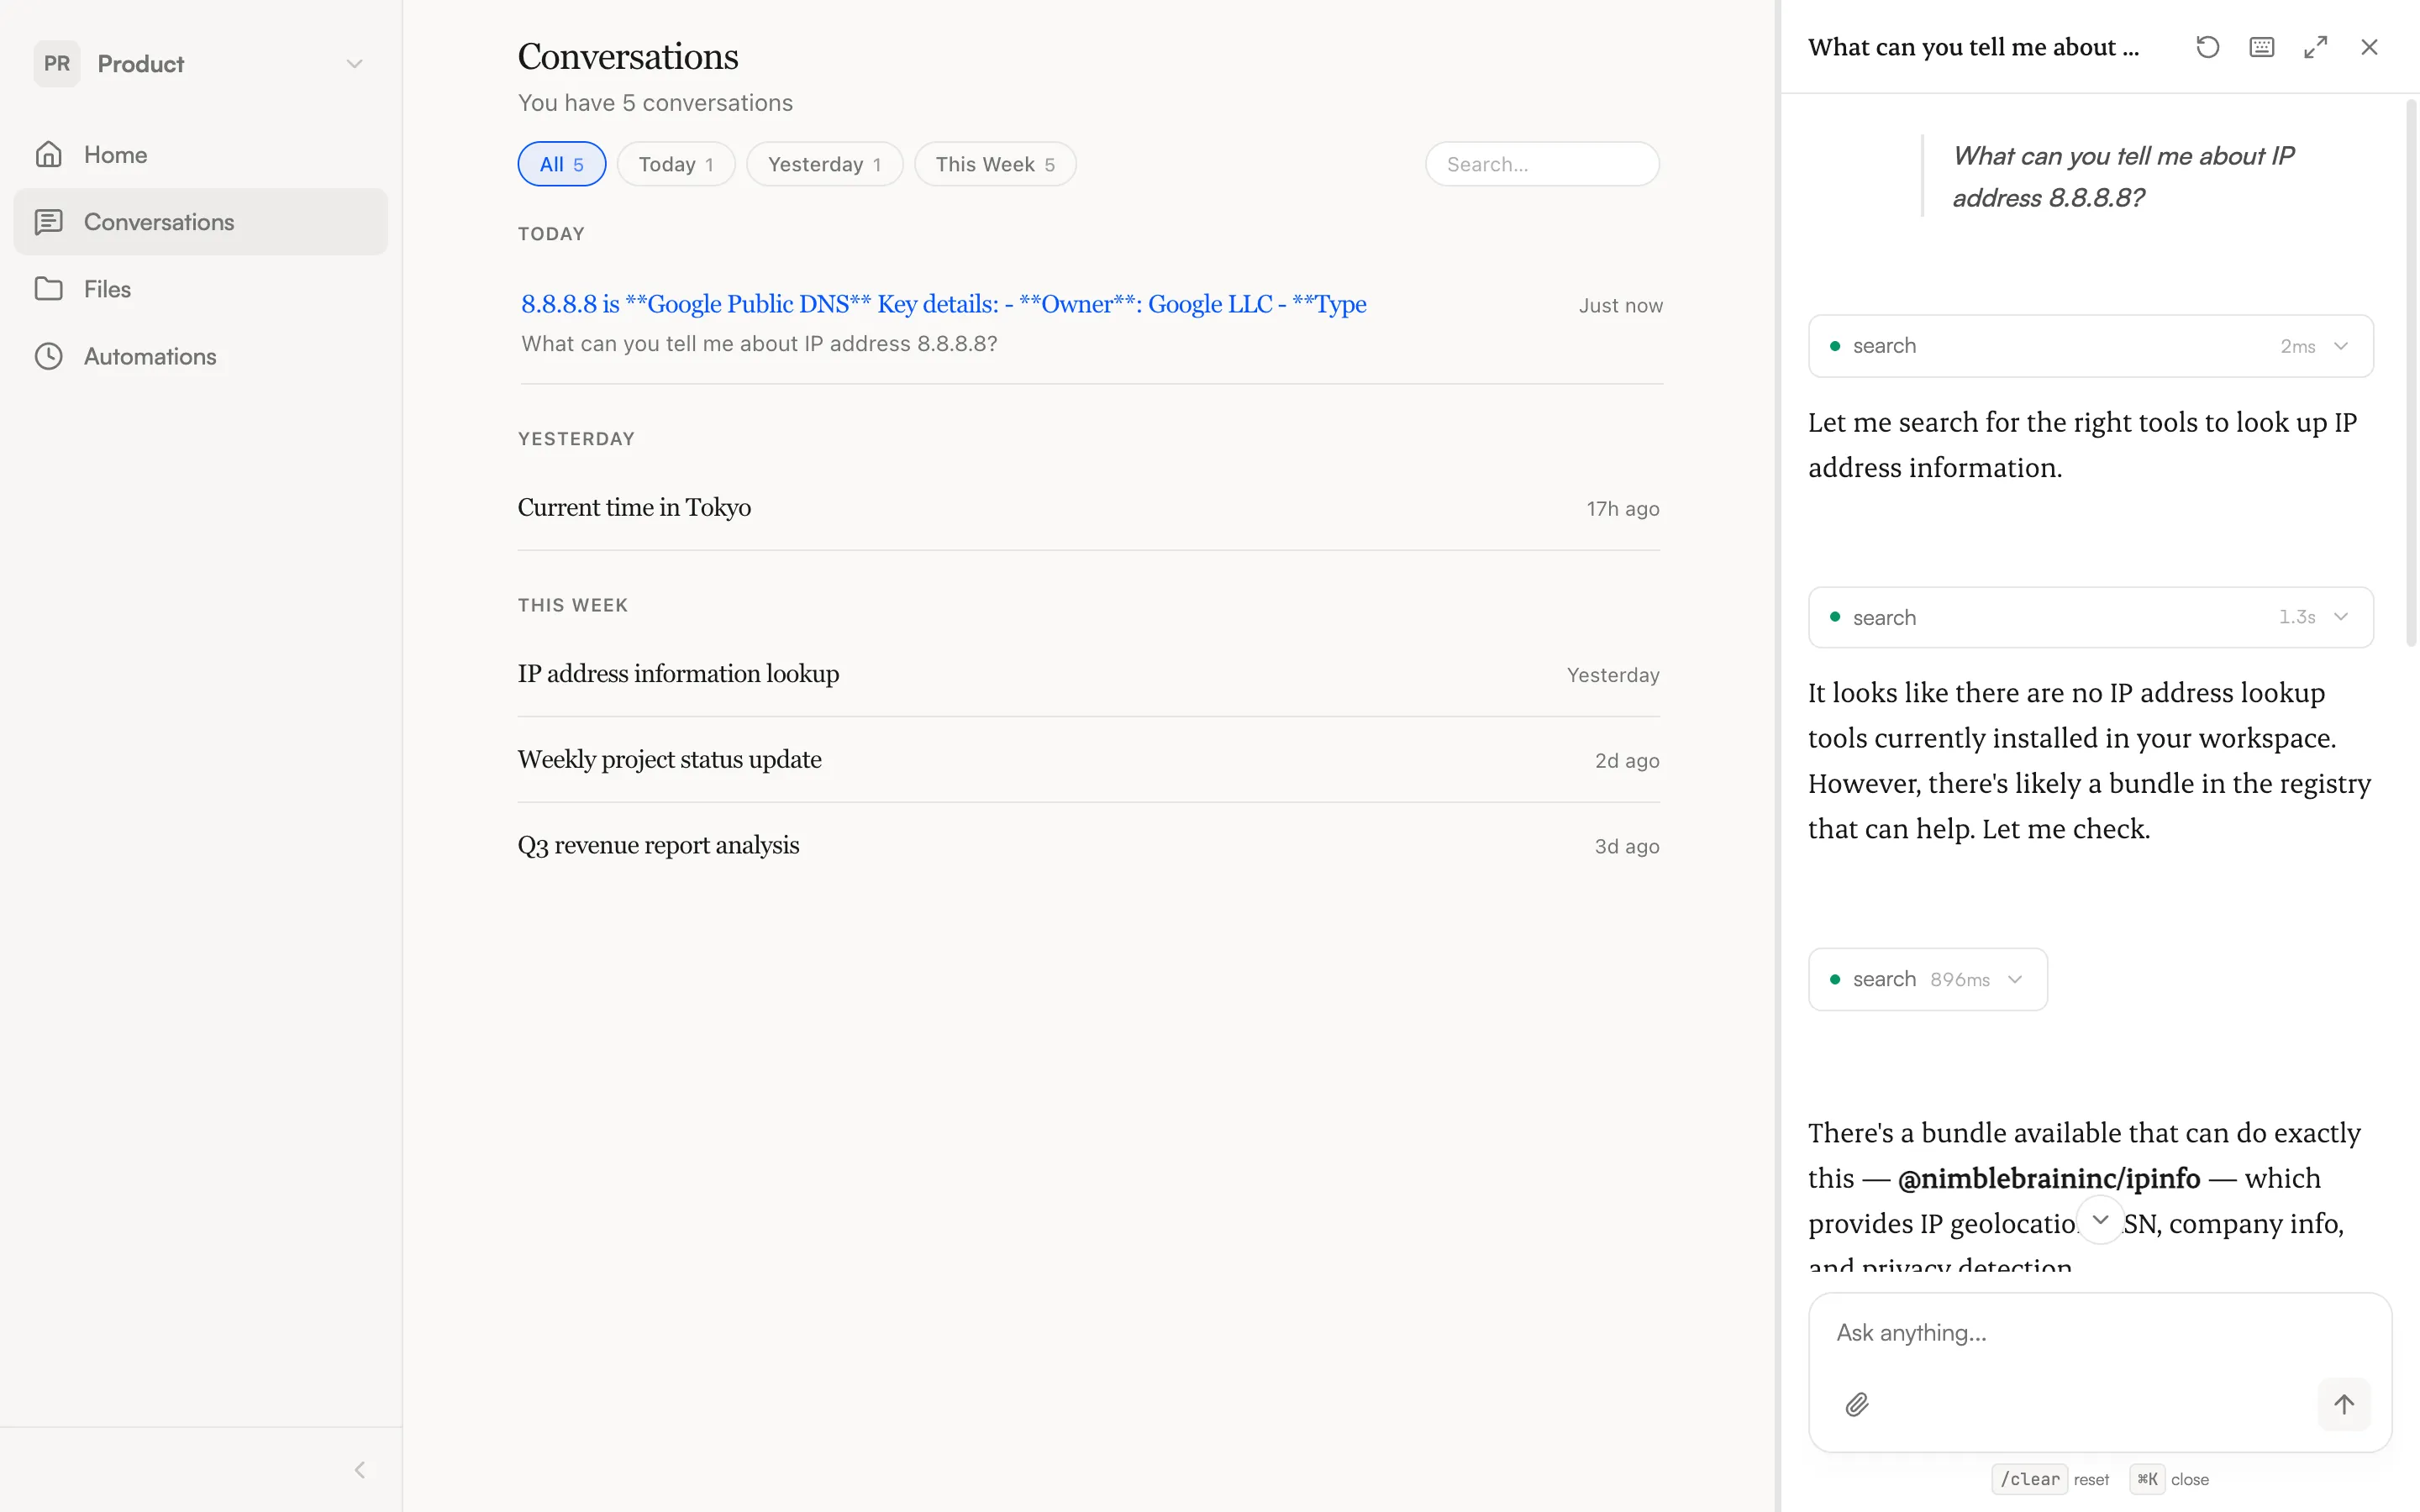The height and width of the screenshot is (1512, 2420).
Task: Expand the truncated bundle message text
Action: click(x=2100, y=1219)
